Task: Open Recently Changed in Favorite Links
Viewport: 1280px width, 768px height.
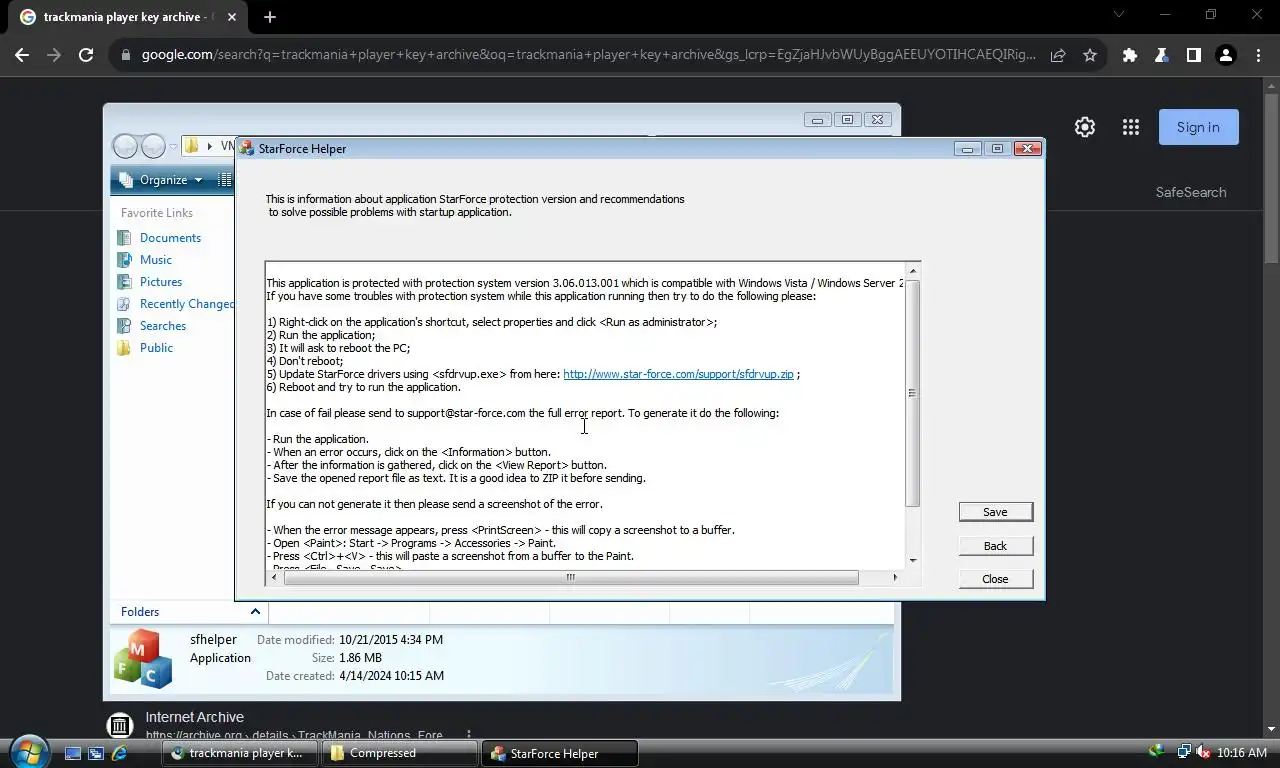Action: coord(187,304)
